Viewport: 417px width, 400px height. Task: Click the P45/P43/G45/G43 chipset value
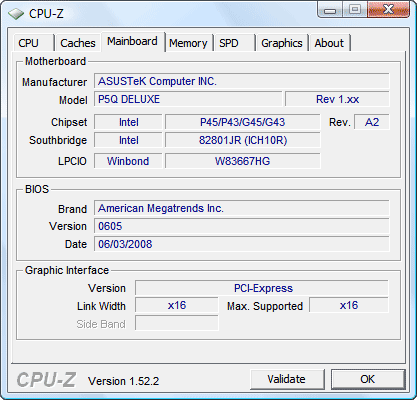243,122
